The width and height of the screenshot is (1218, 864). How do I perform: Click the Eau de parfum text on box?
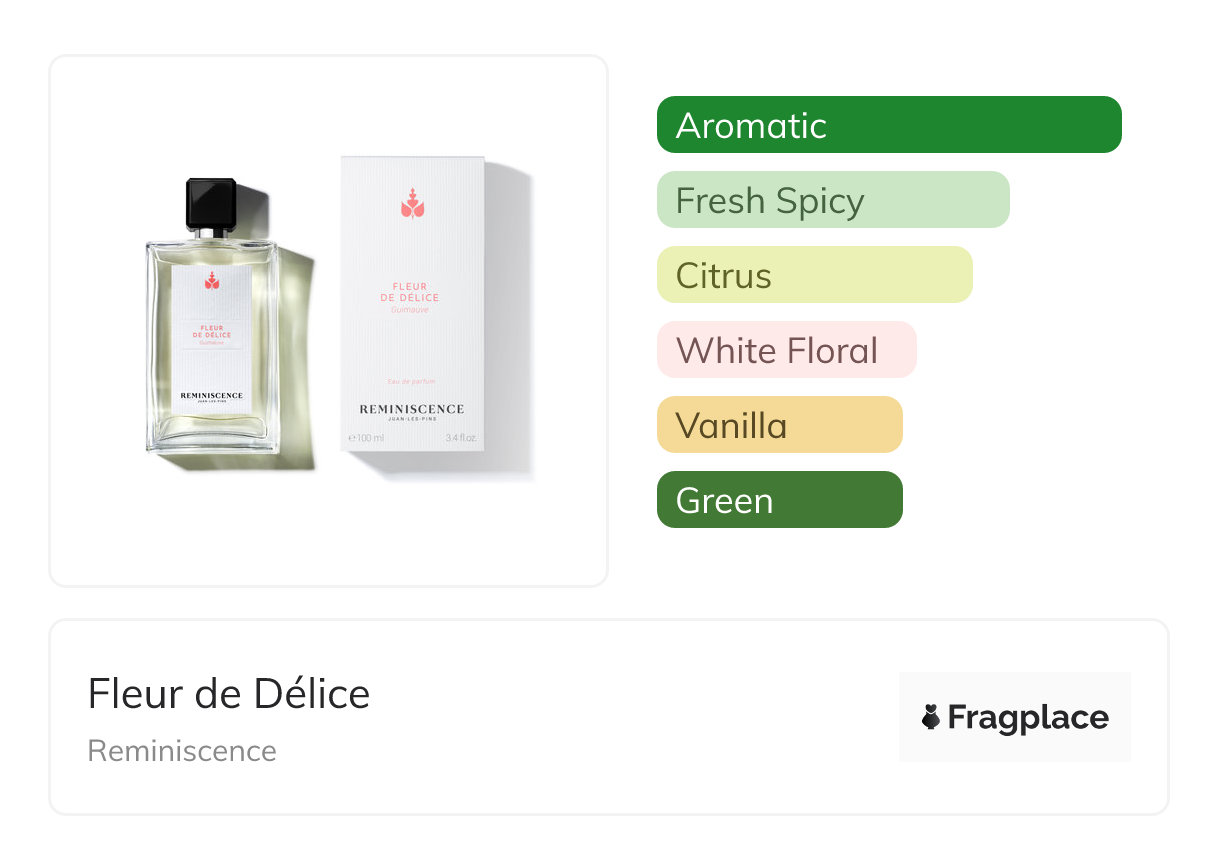[x=412, y=383]
